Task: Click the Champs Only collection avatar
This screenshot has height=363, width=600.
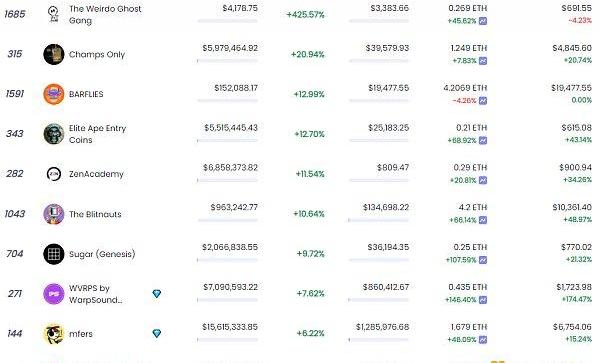Action: click(x=54, y=54)
